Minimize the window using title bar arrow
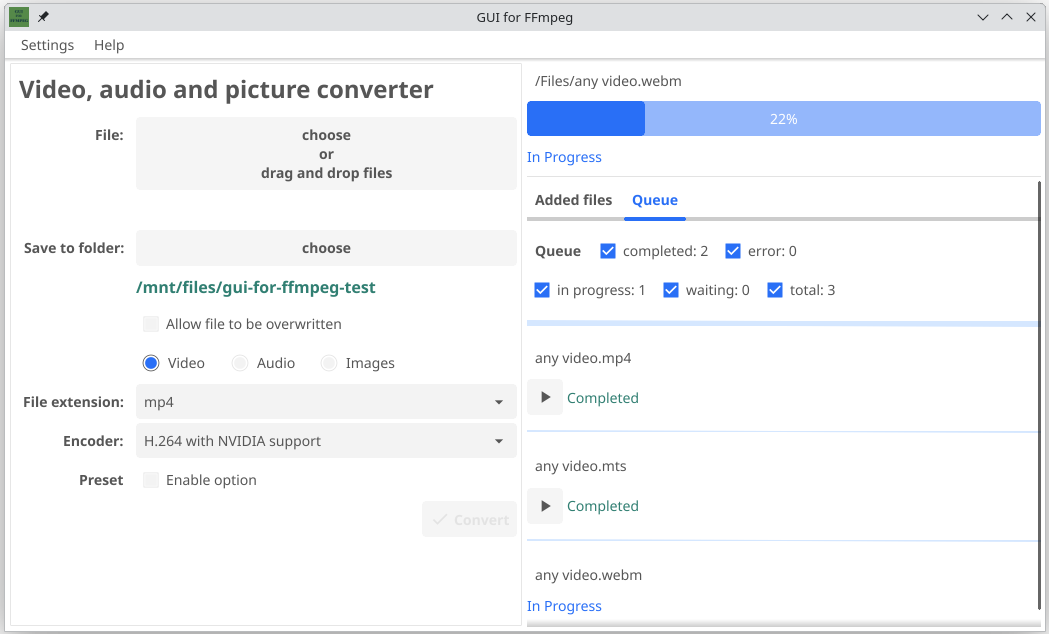The image size is (1049, 634). 985,17
